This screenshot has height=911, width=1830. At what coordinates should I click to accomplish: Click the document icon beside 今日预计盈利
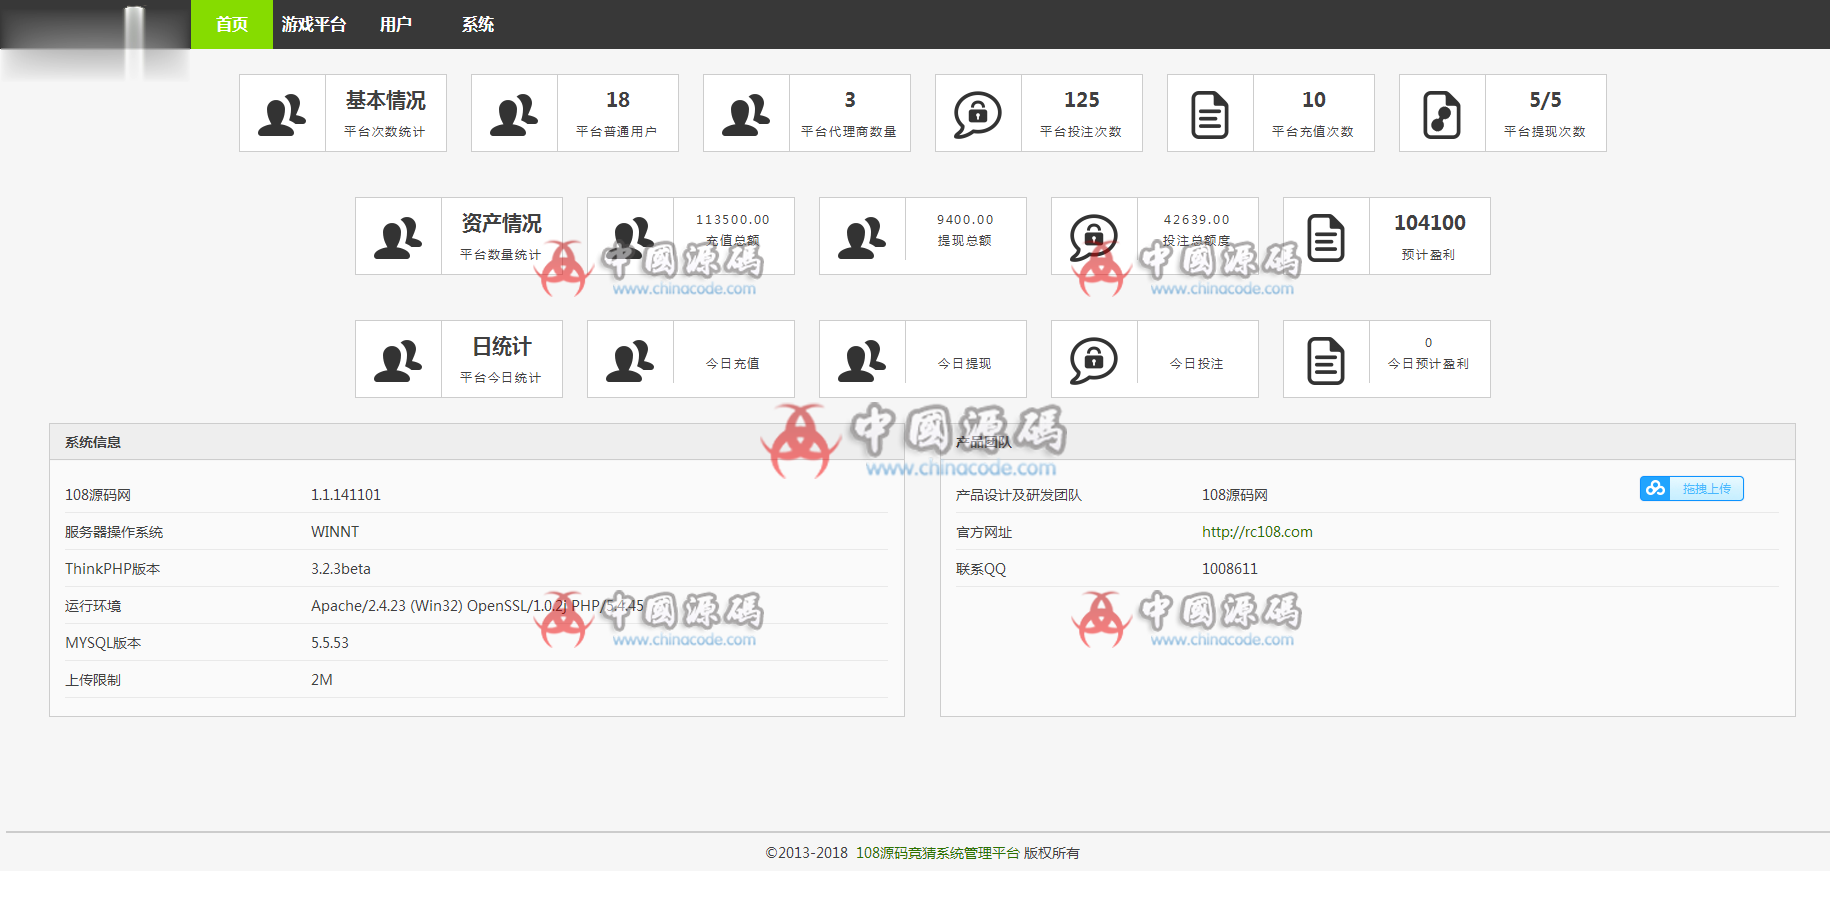tap(1326, 360)
